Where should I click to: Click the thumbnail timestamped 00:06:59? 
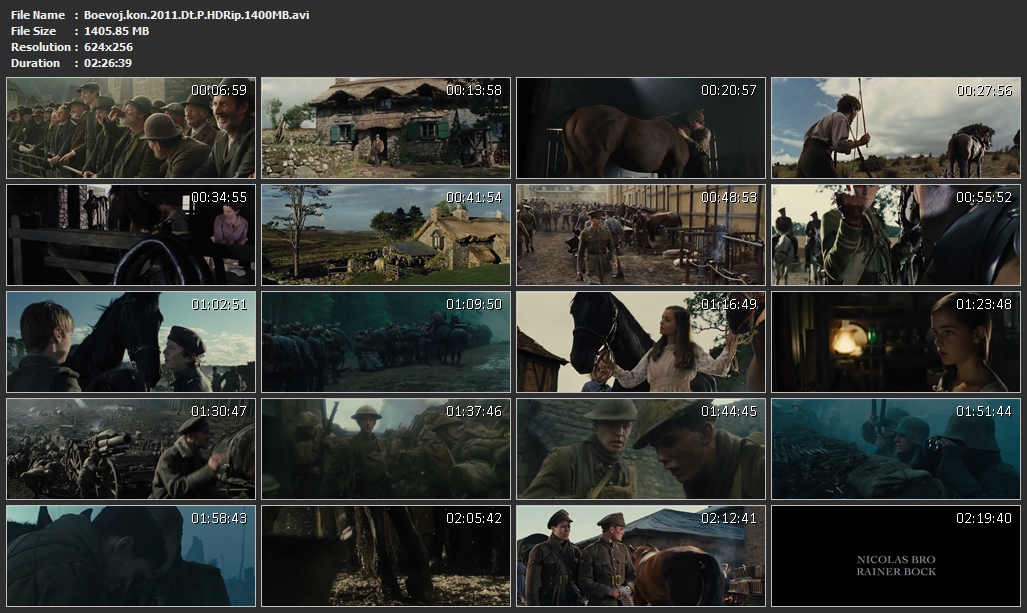pos(131,128)
